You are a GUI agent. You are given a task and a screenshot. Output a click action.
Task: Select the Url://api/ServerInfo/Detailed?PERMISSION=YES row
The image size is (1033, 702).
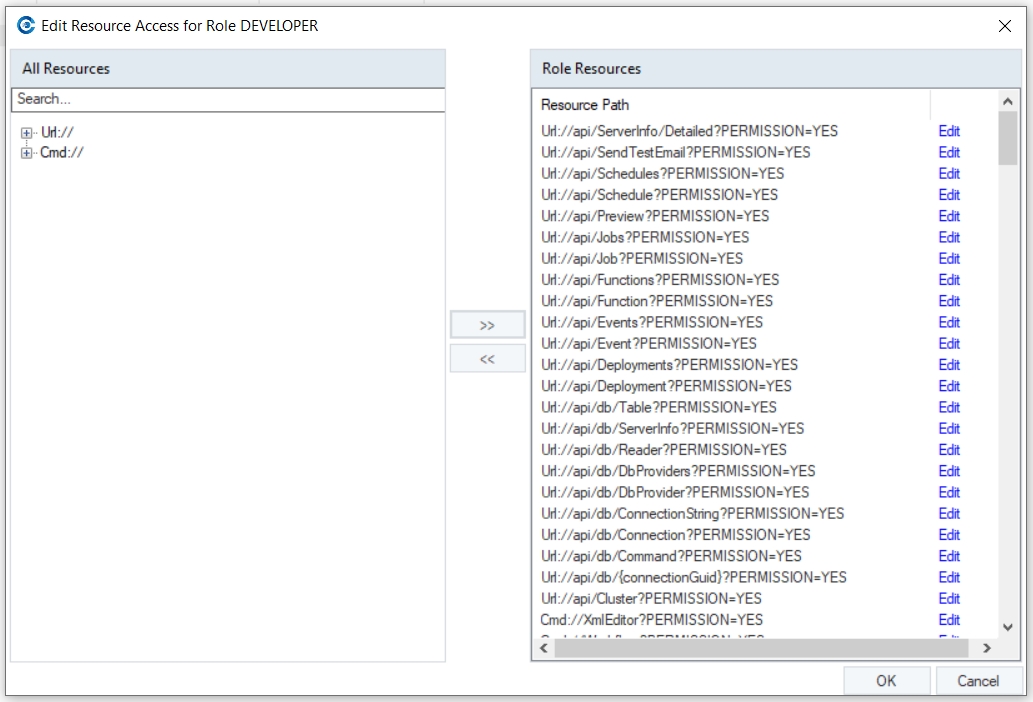point(690,131)
